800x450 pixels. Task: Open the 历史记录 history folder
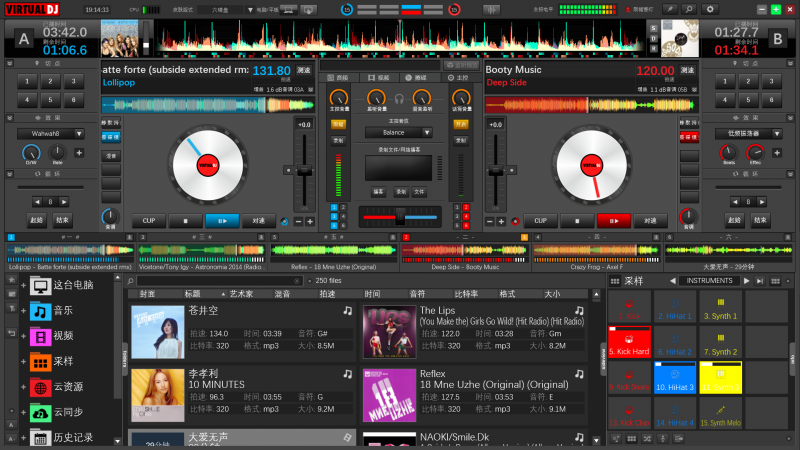point(62,437)
